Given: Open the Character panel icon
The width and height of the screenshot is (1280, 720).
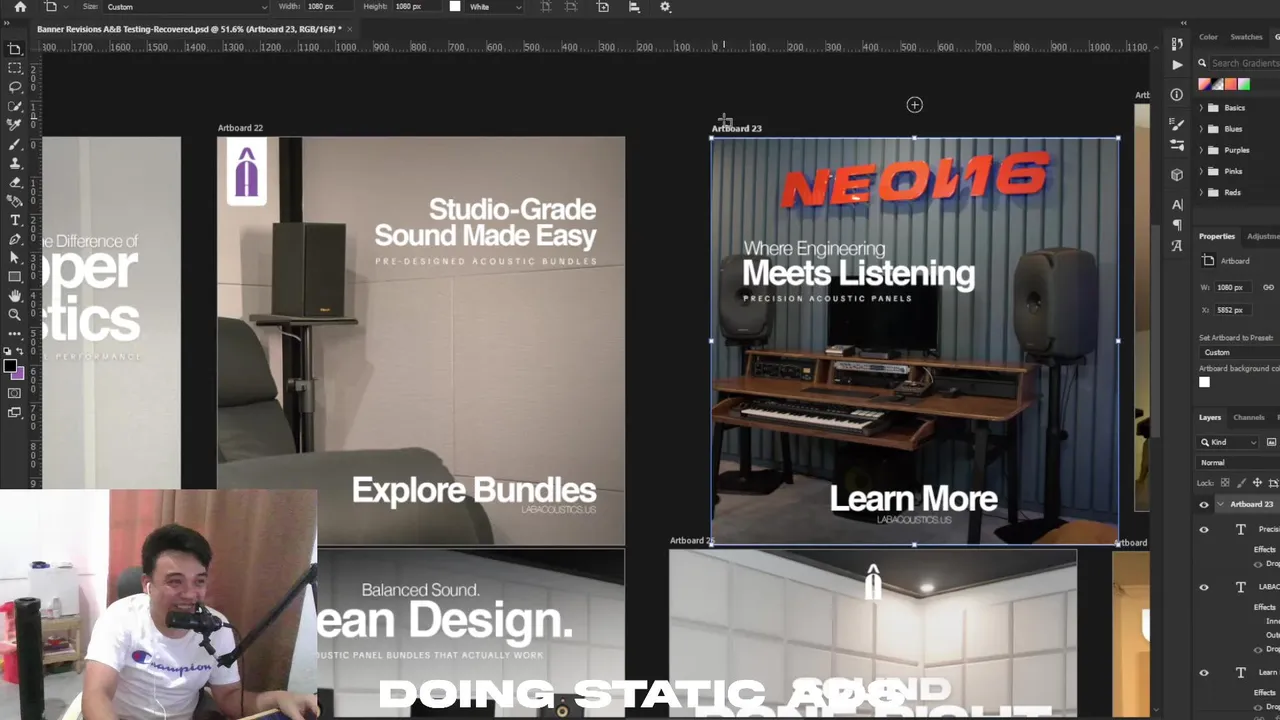Looking at the screenshot, I should coord(1177,205).
